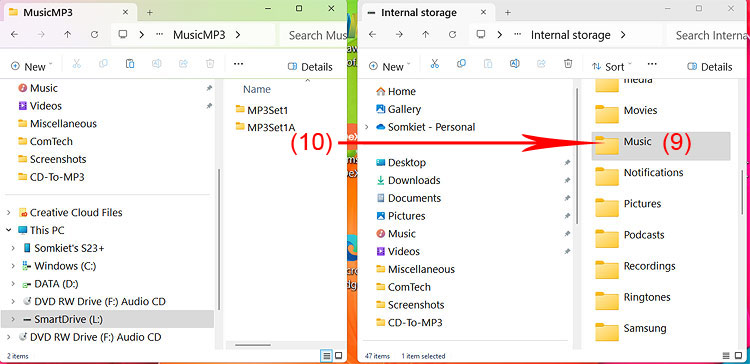Screen dimensions: 750x364
Task: Click See more (…) in Internal storage toolbar
Action: [652, 64]
